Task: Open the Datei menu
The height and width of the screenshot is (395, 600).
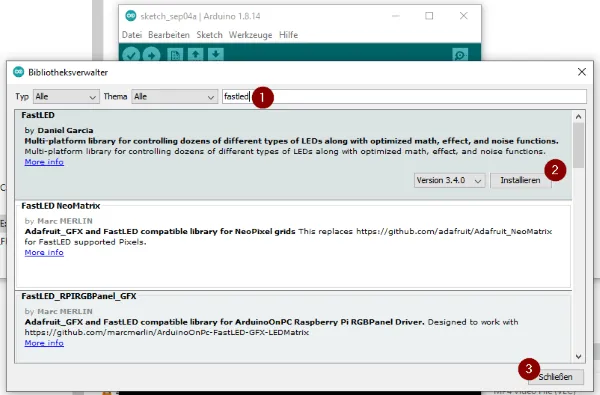Action: (x=132, y=35)
